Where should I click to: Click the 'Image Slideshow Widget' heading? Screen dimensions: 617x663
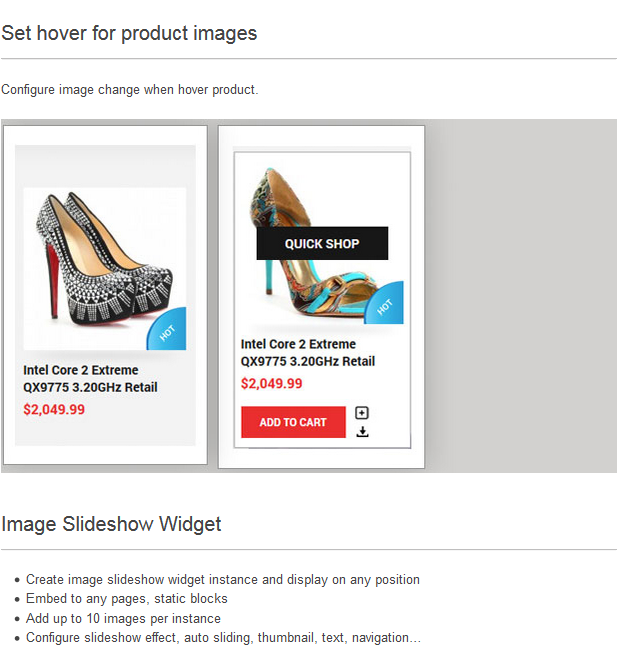click(111, 524)
